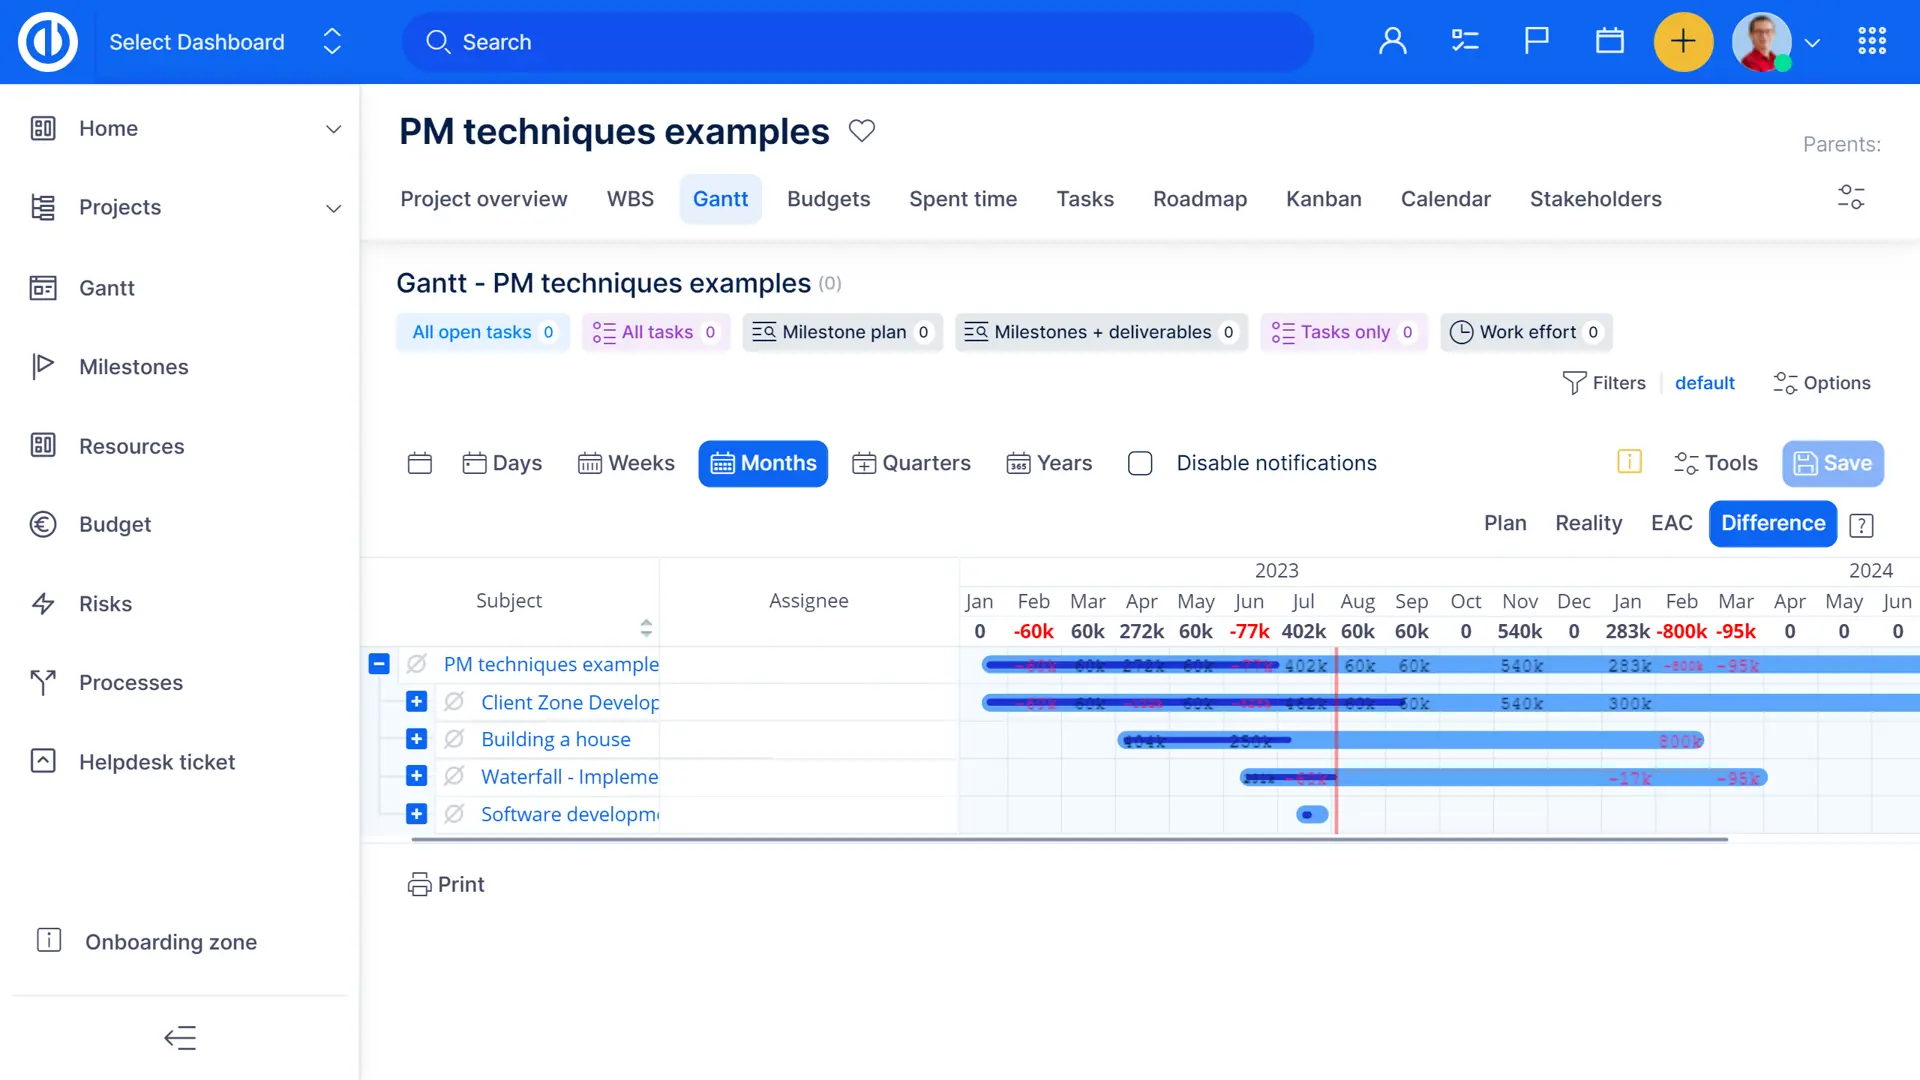Click the yellow plus add button
This screenshot has width=1920, height=1080.
(x=1683, y=42)
